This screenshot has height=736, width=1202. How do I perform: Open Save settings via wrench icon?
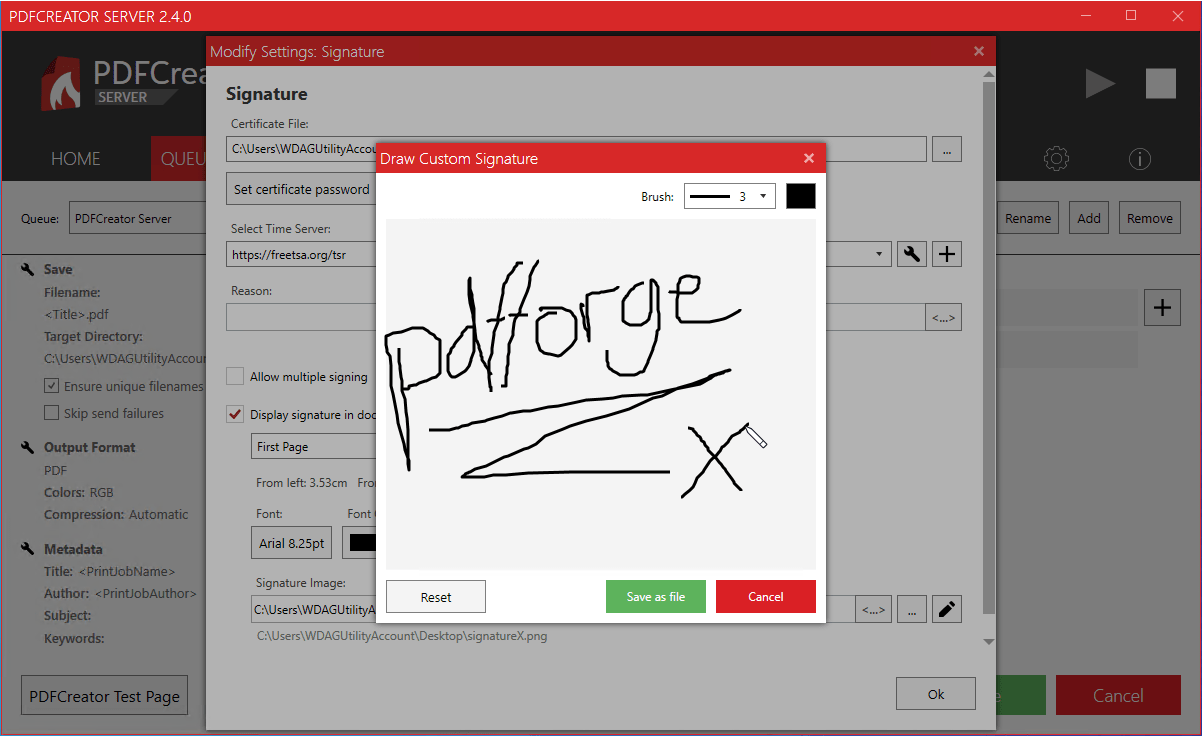[28, 269]
